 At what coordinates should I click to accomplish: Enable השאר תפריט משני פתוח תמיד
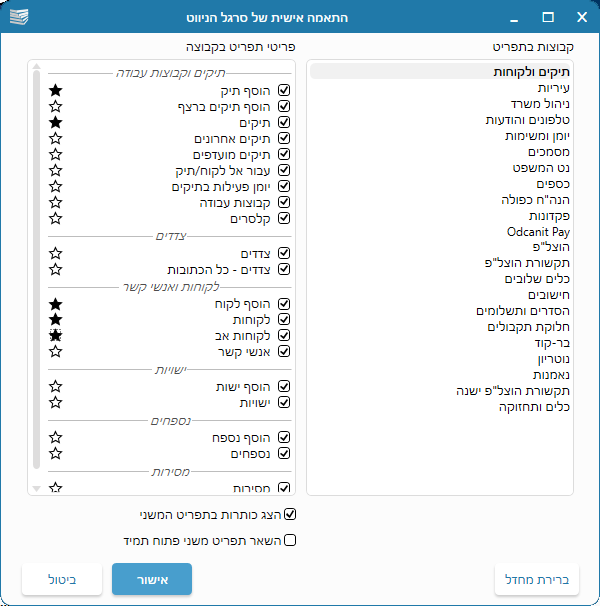click(x=291, y=541)
